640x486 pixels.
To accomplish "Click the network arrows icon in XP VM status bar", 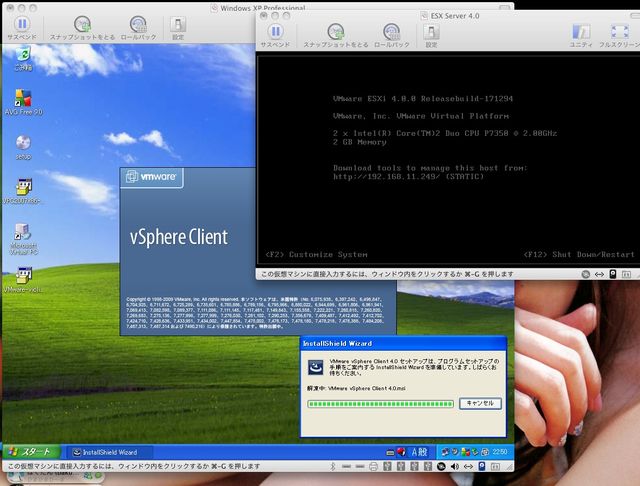I will click(469, 466).
